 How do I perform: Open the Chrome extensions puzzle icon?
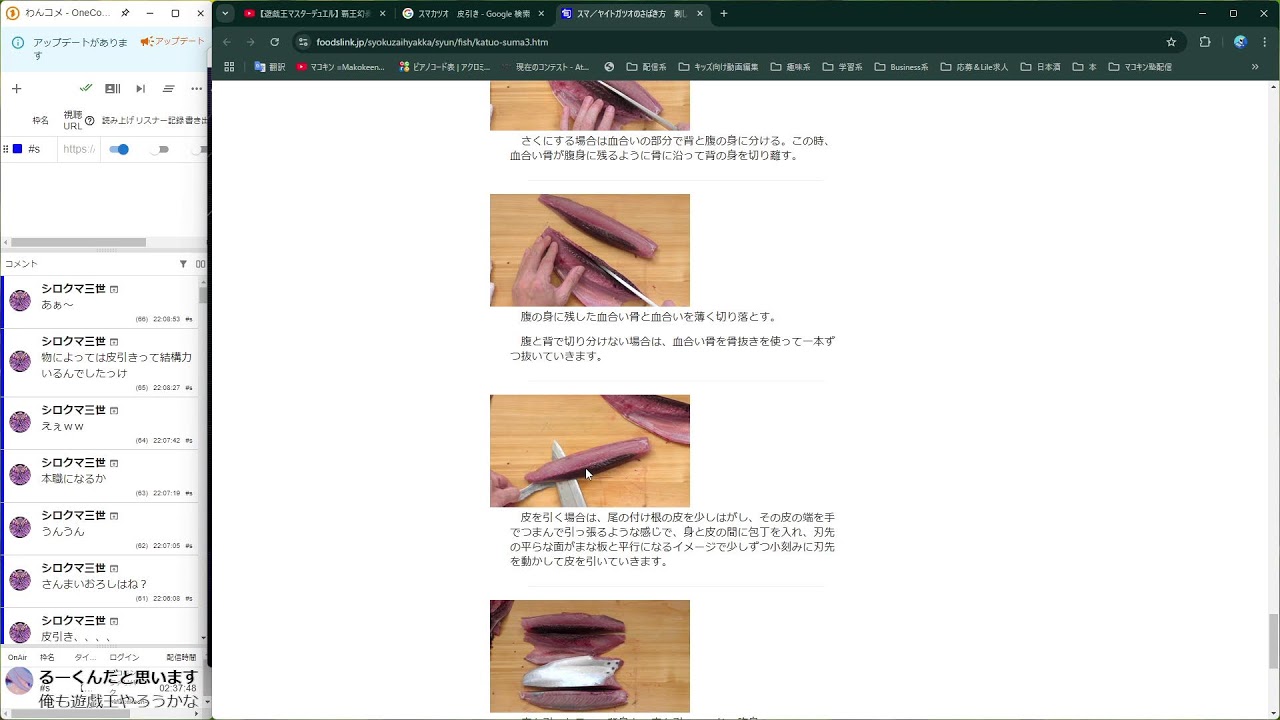(x=1205, y=42)
